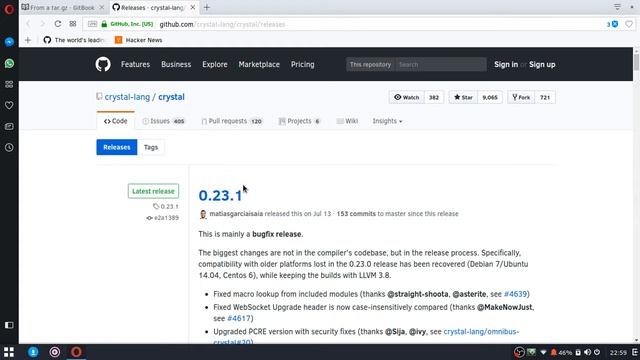View the GitHub, Inc. security certificate badge

coord(127,24)
